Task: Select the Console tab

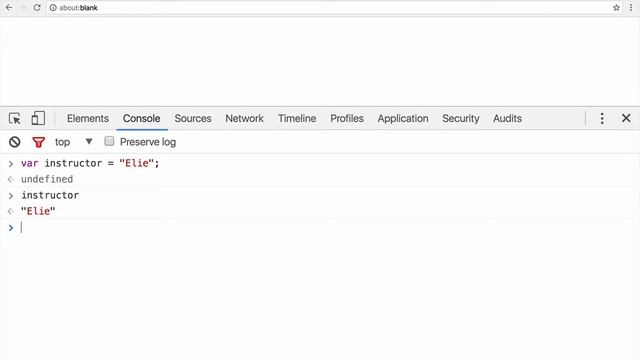Action: click(x=142, y=118)
